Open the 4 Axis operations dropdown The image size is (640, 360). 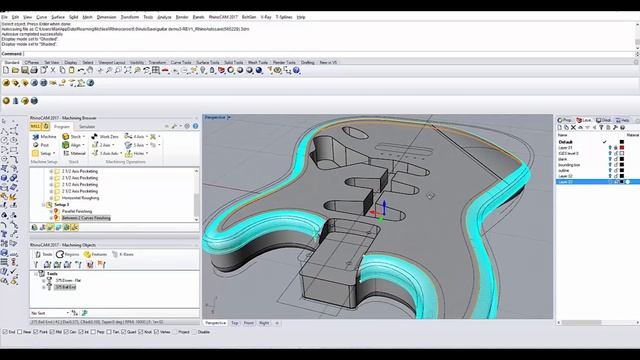[x=147, y=137]
